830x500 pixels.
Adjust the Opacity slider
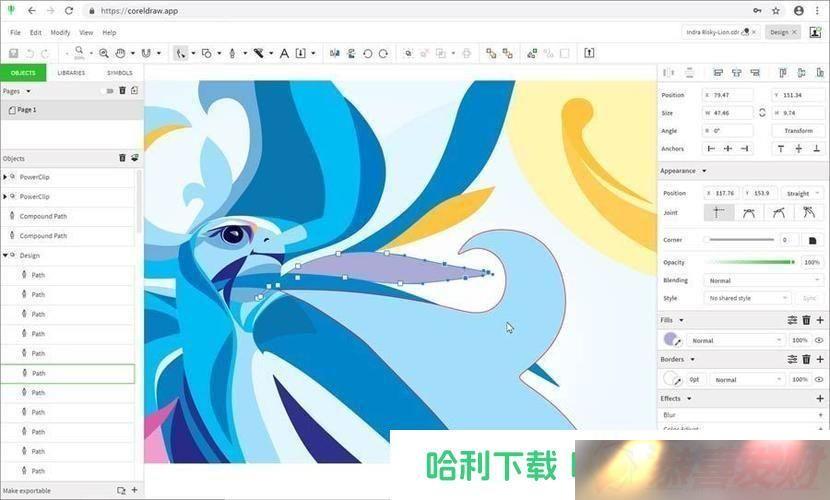tap(751, 262)
